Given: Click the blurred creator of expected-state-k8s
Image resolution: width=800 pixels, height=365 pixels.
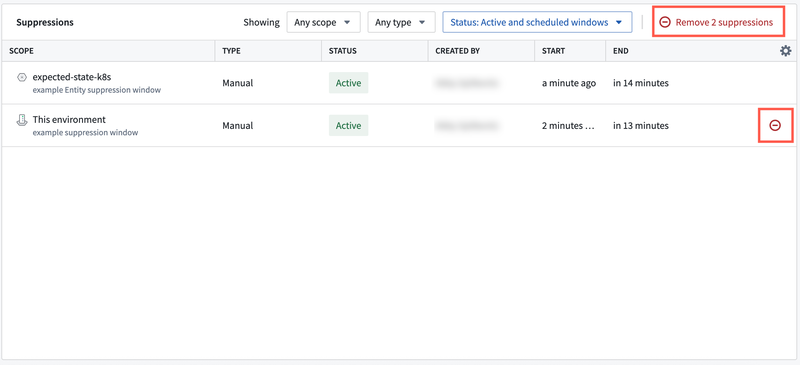Looking at the screenshot, I should (x=467, y=83).
